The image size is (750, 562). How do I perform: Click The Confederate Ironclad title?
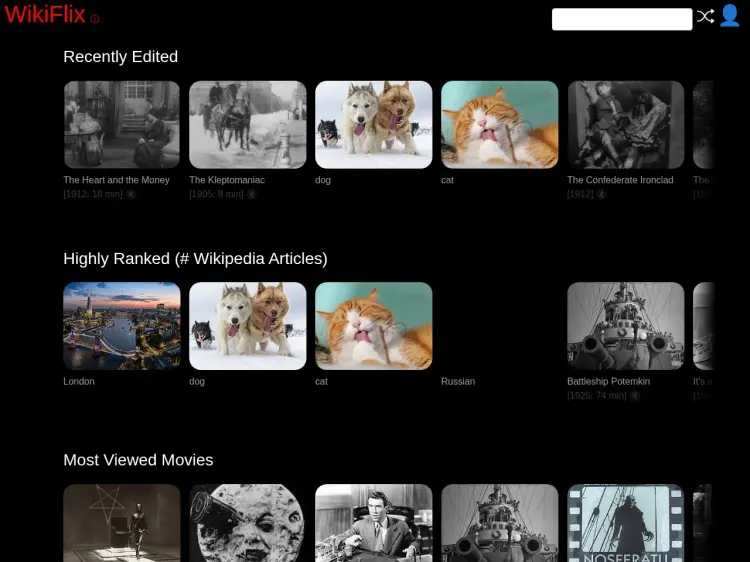[620, 180]
